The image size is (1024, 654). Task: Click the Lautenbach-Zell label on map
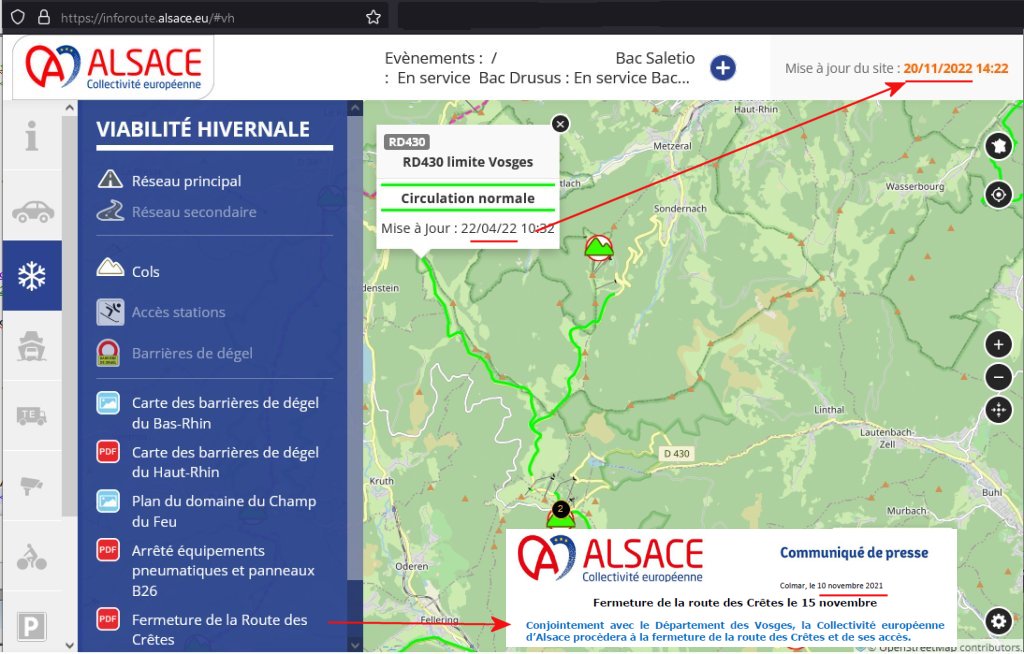click(886, 438)
